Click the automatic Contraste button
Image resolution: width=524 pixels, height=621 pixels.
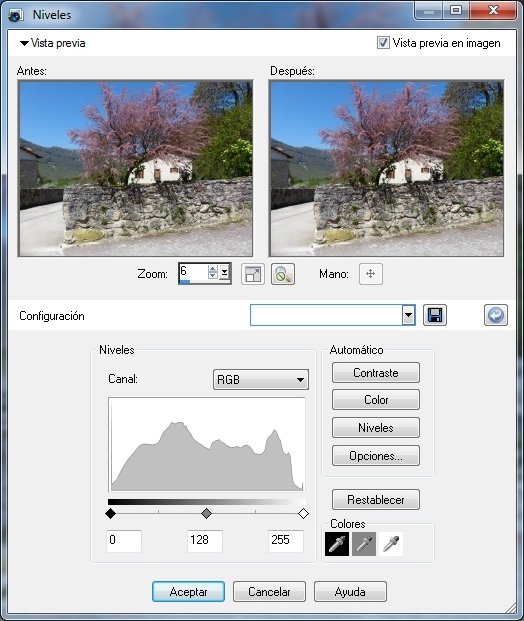tap(375, 373)
